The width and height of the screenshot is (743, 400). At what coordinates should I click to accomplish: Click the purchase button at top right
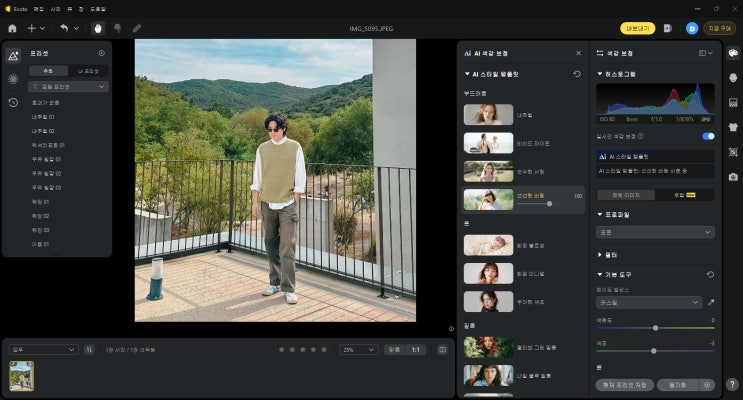[719, 28]
